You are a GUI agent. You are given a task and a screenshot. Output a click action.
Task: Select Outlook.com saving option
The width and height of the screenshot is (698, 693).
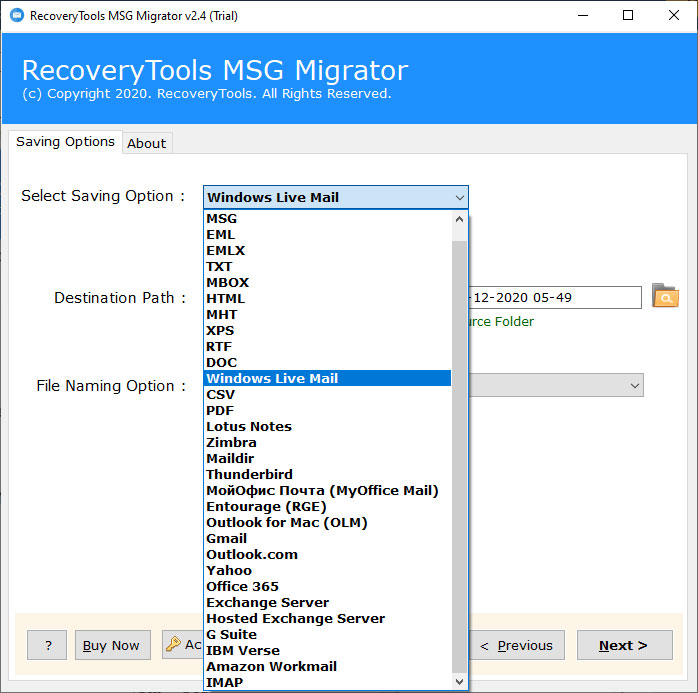point(327,555)
